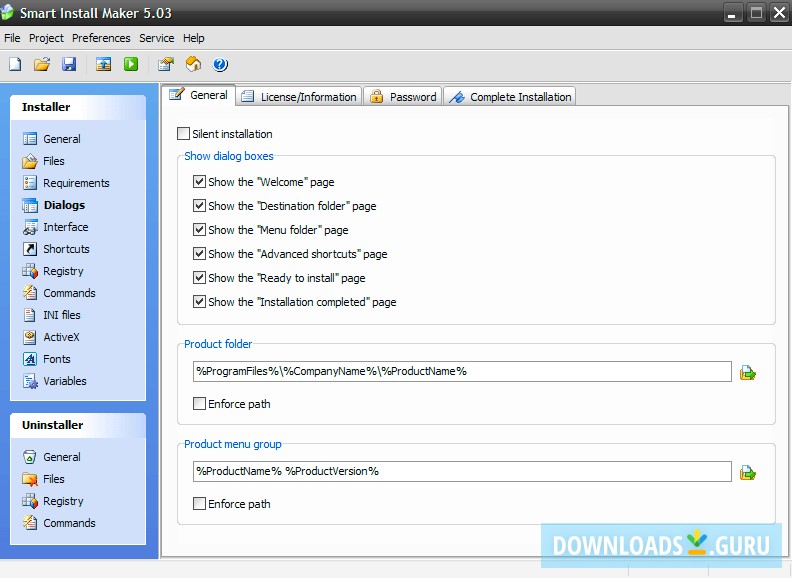This screenshot has width=792, height=578.
Task: Switch to License/Information tab
Action: [299, 97]
